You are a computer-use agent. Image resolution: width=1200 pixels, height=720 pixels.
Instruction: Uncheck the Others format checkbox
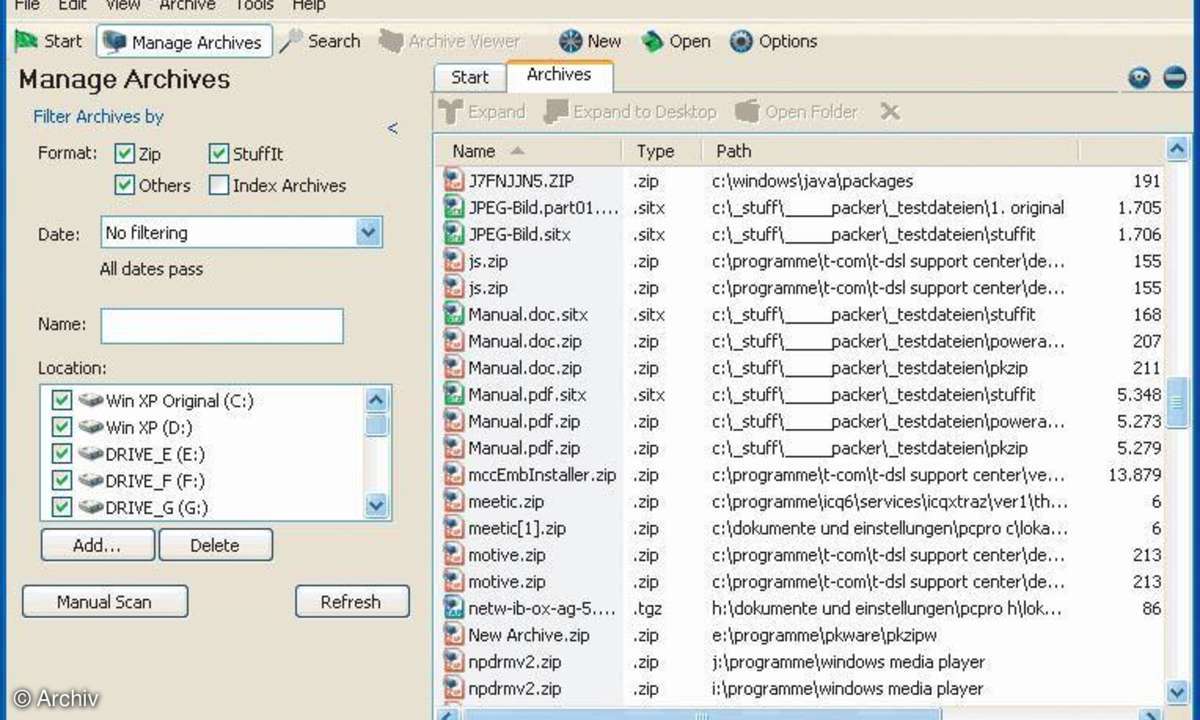click(x=125, y=185)
